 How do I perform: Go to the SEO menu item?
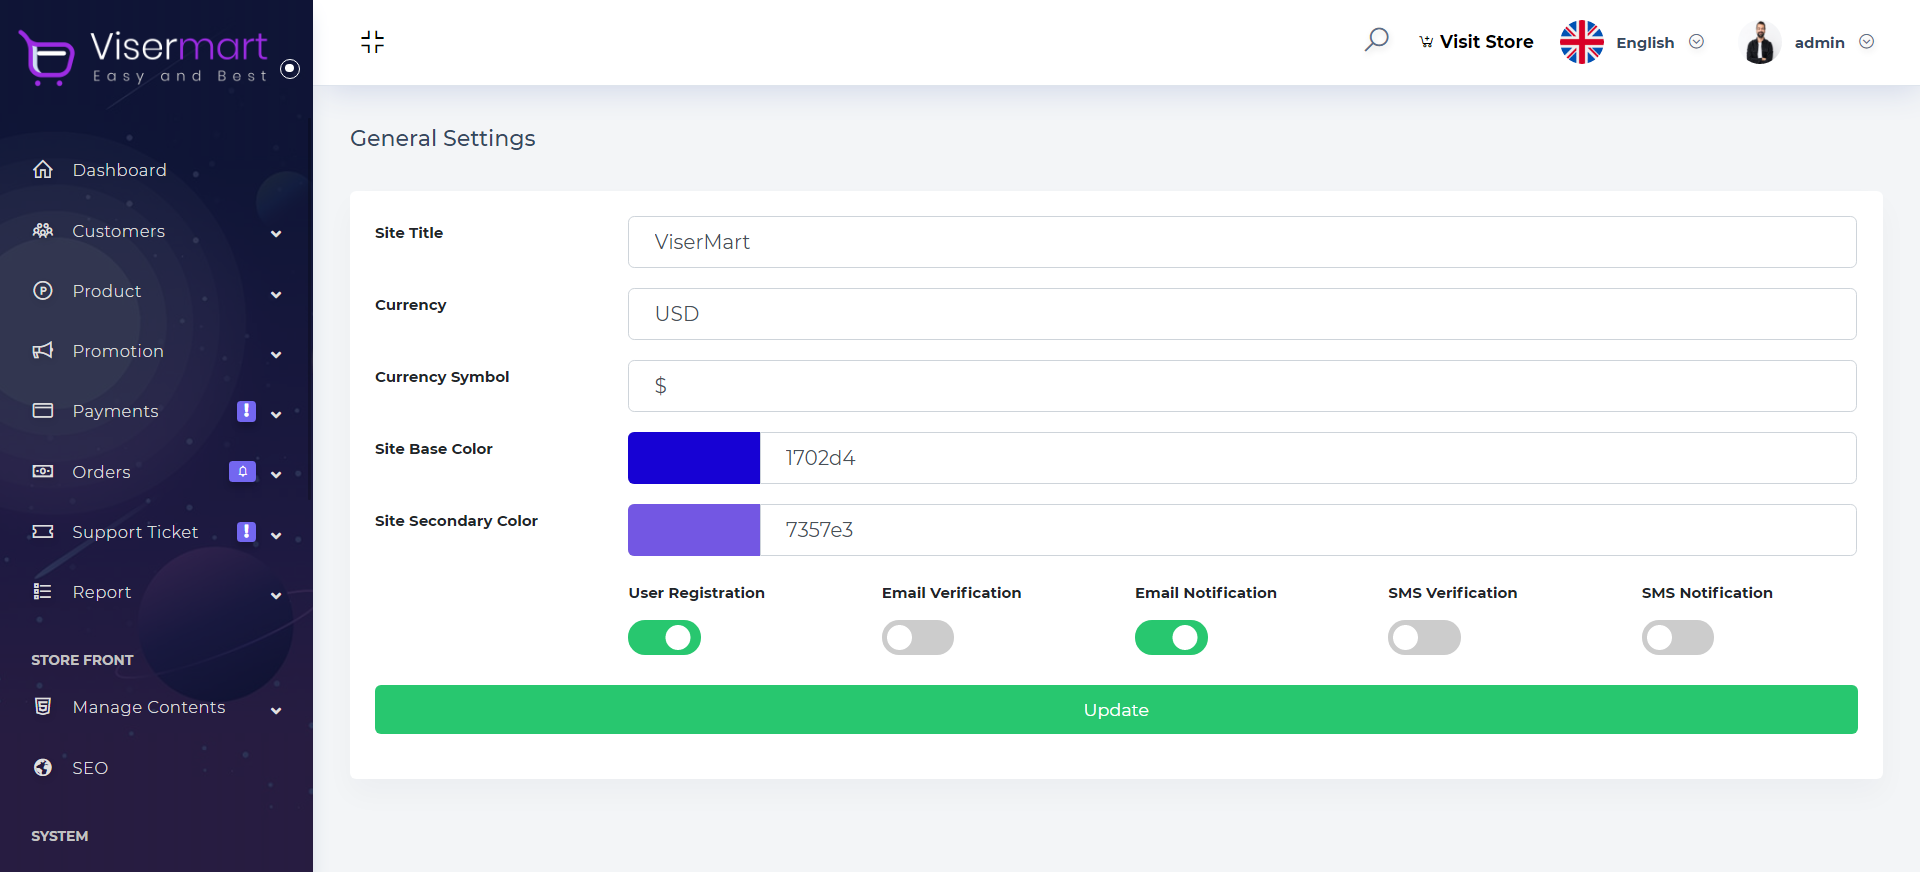coord(89,768)
